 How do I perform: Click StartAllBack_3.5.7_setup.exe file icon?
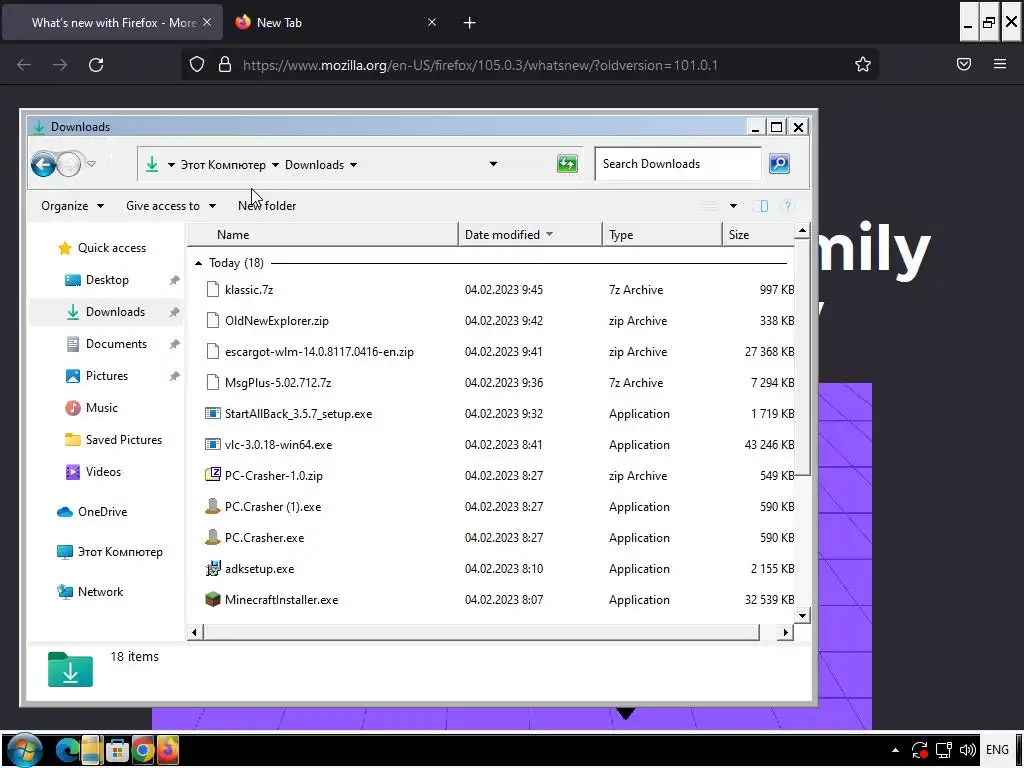pos(212,413)
